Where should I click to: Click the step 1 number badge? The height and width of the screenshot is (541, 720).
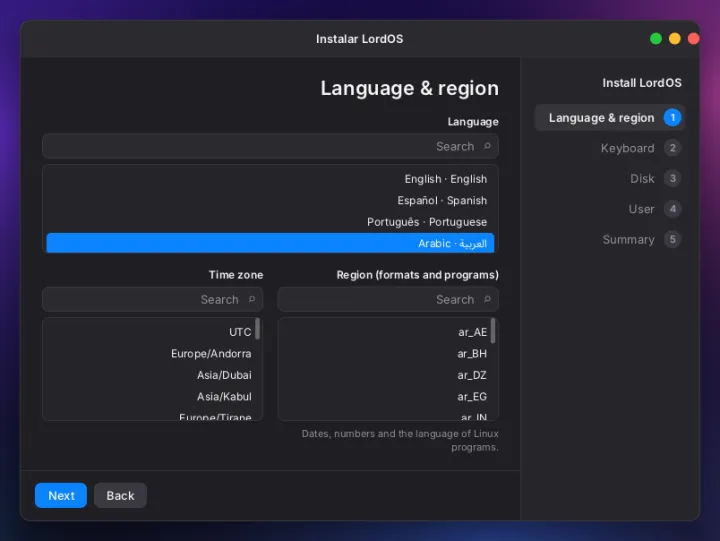coord(672,118)
